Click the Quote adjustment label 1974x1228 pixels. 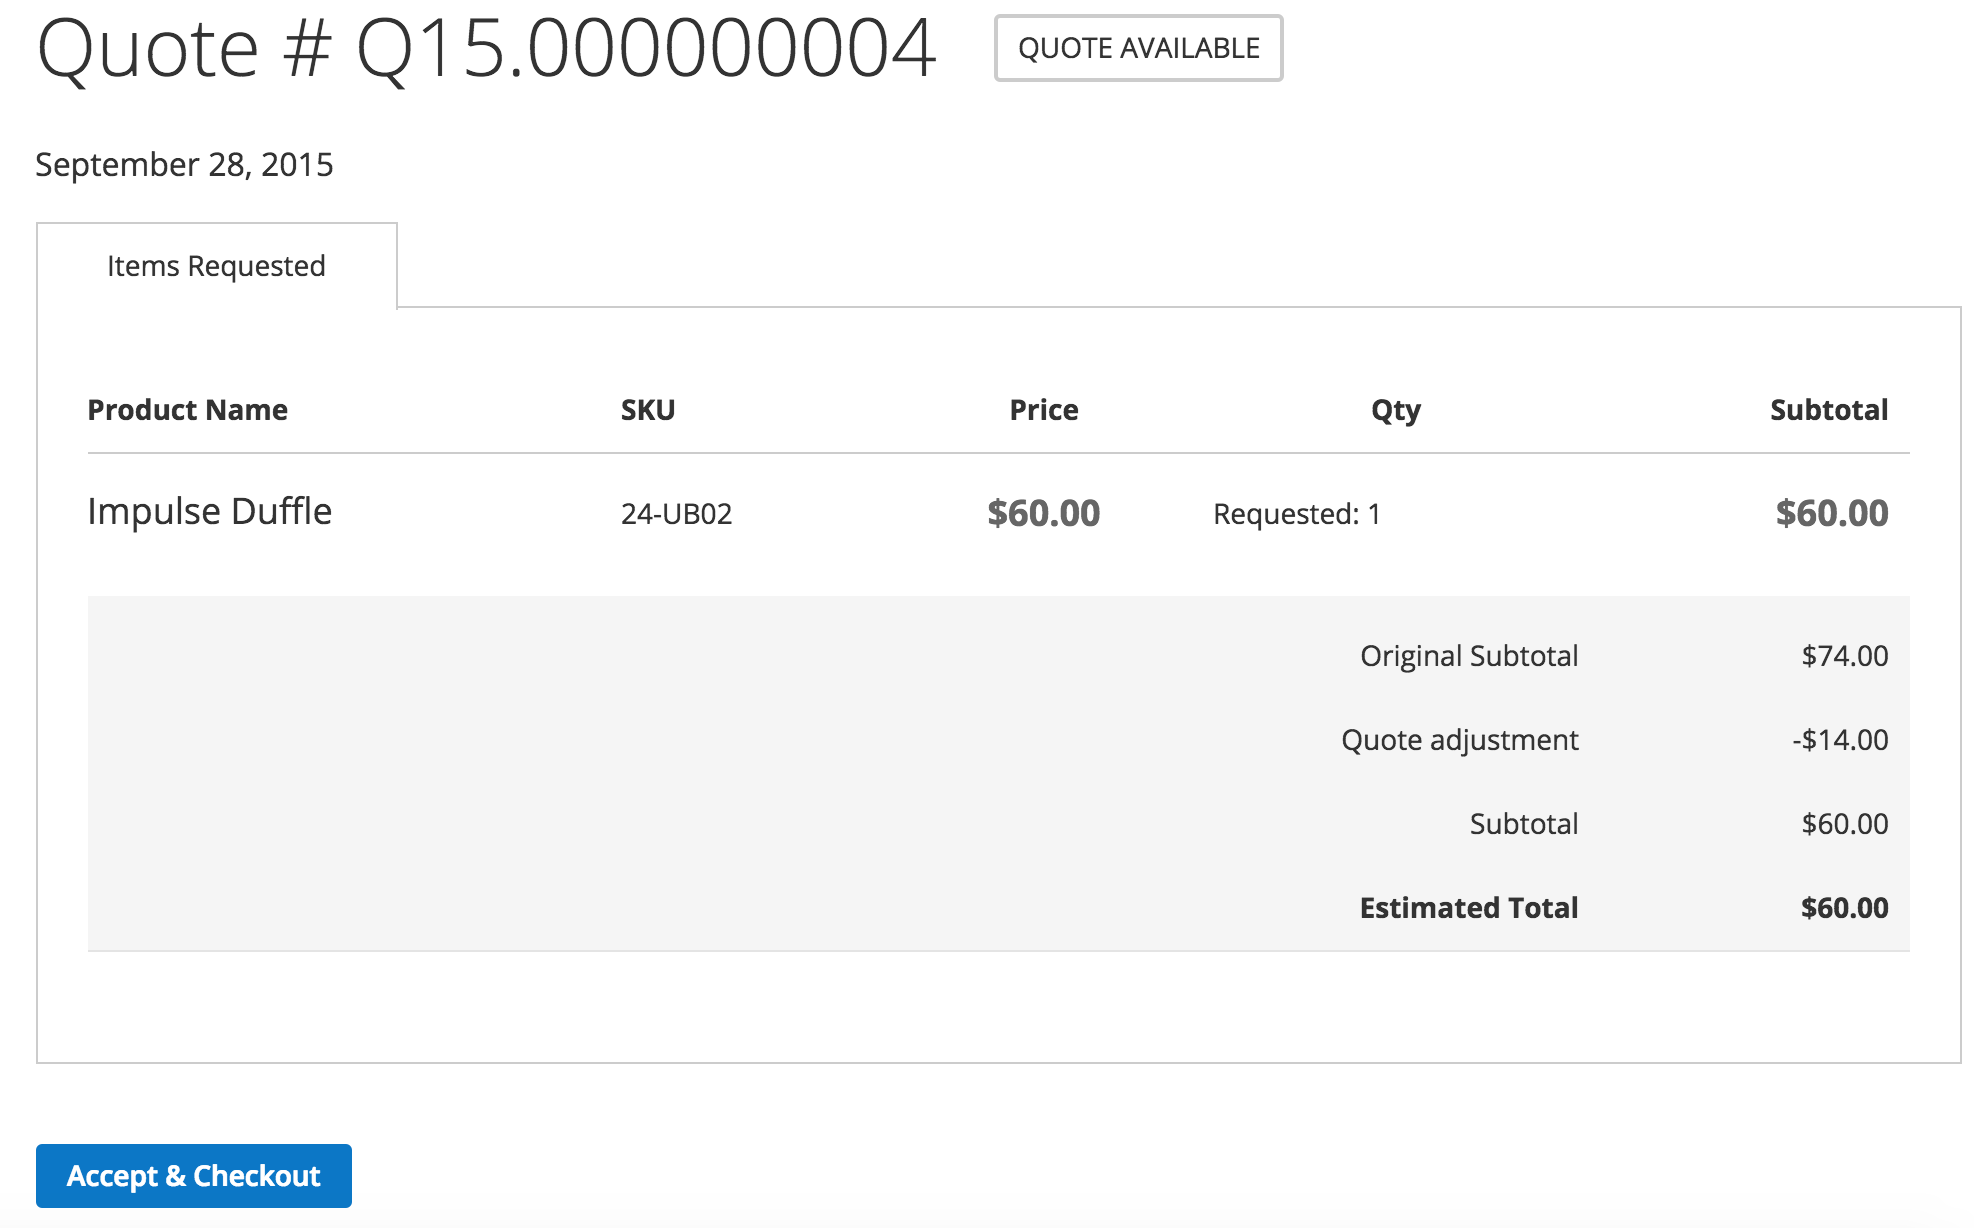pyautogui.click(x=1459, y=740)
